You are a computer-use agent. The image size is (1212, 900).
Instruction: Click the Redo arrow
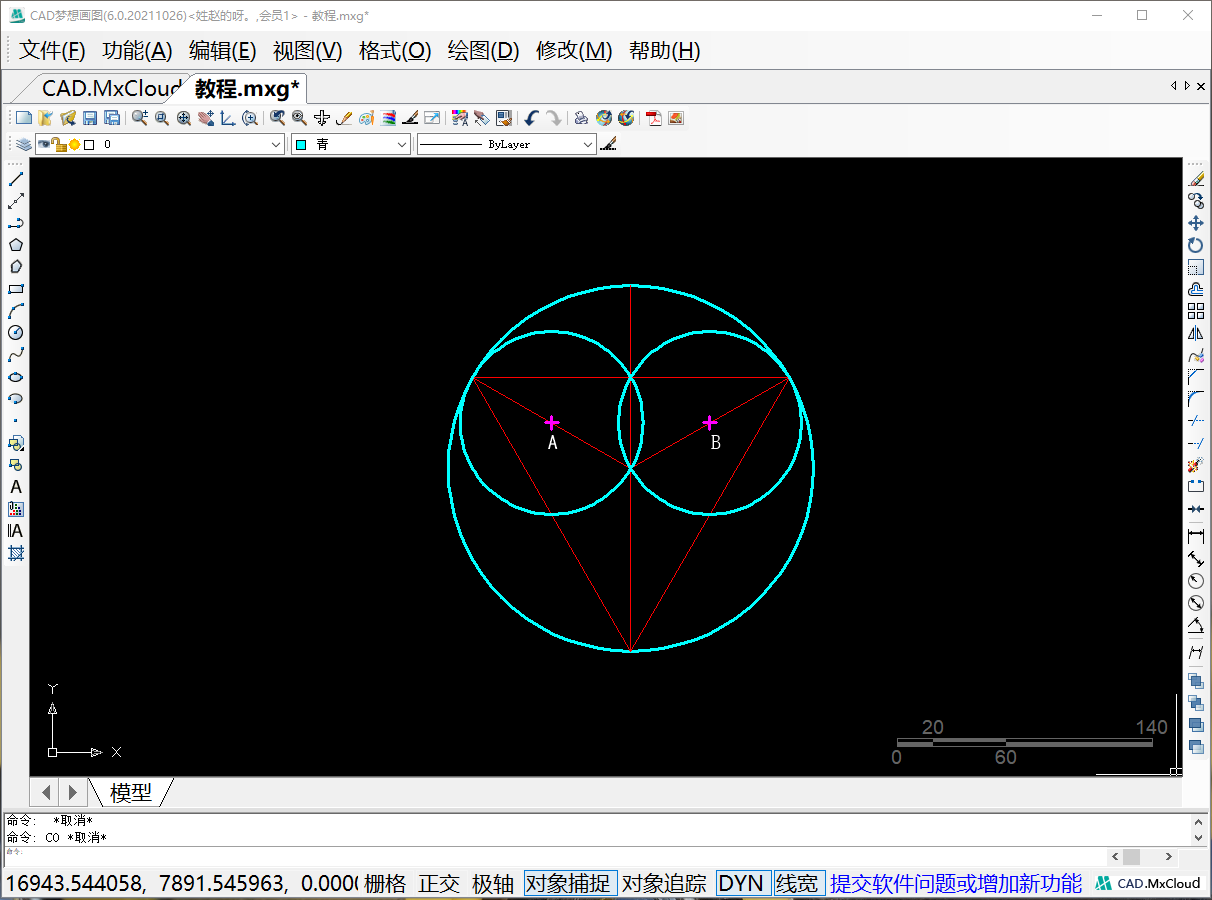tap(553, 118)
